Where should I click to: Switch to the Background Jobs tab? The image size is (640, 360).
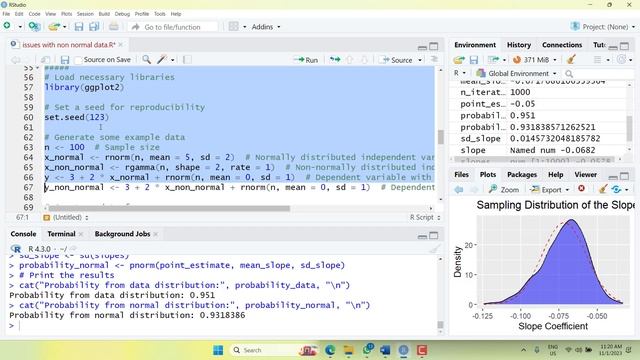(122, 234)
